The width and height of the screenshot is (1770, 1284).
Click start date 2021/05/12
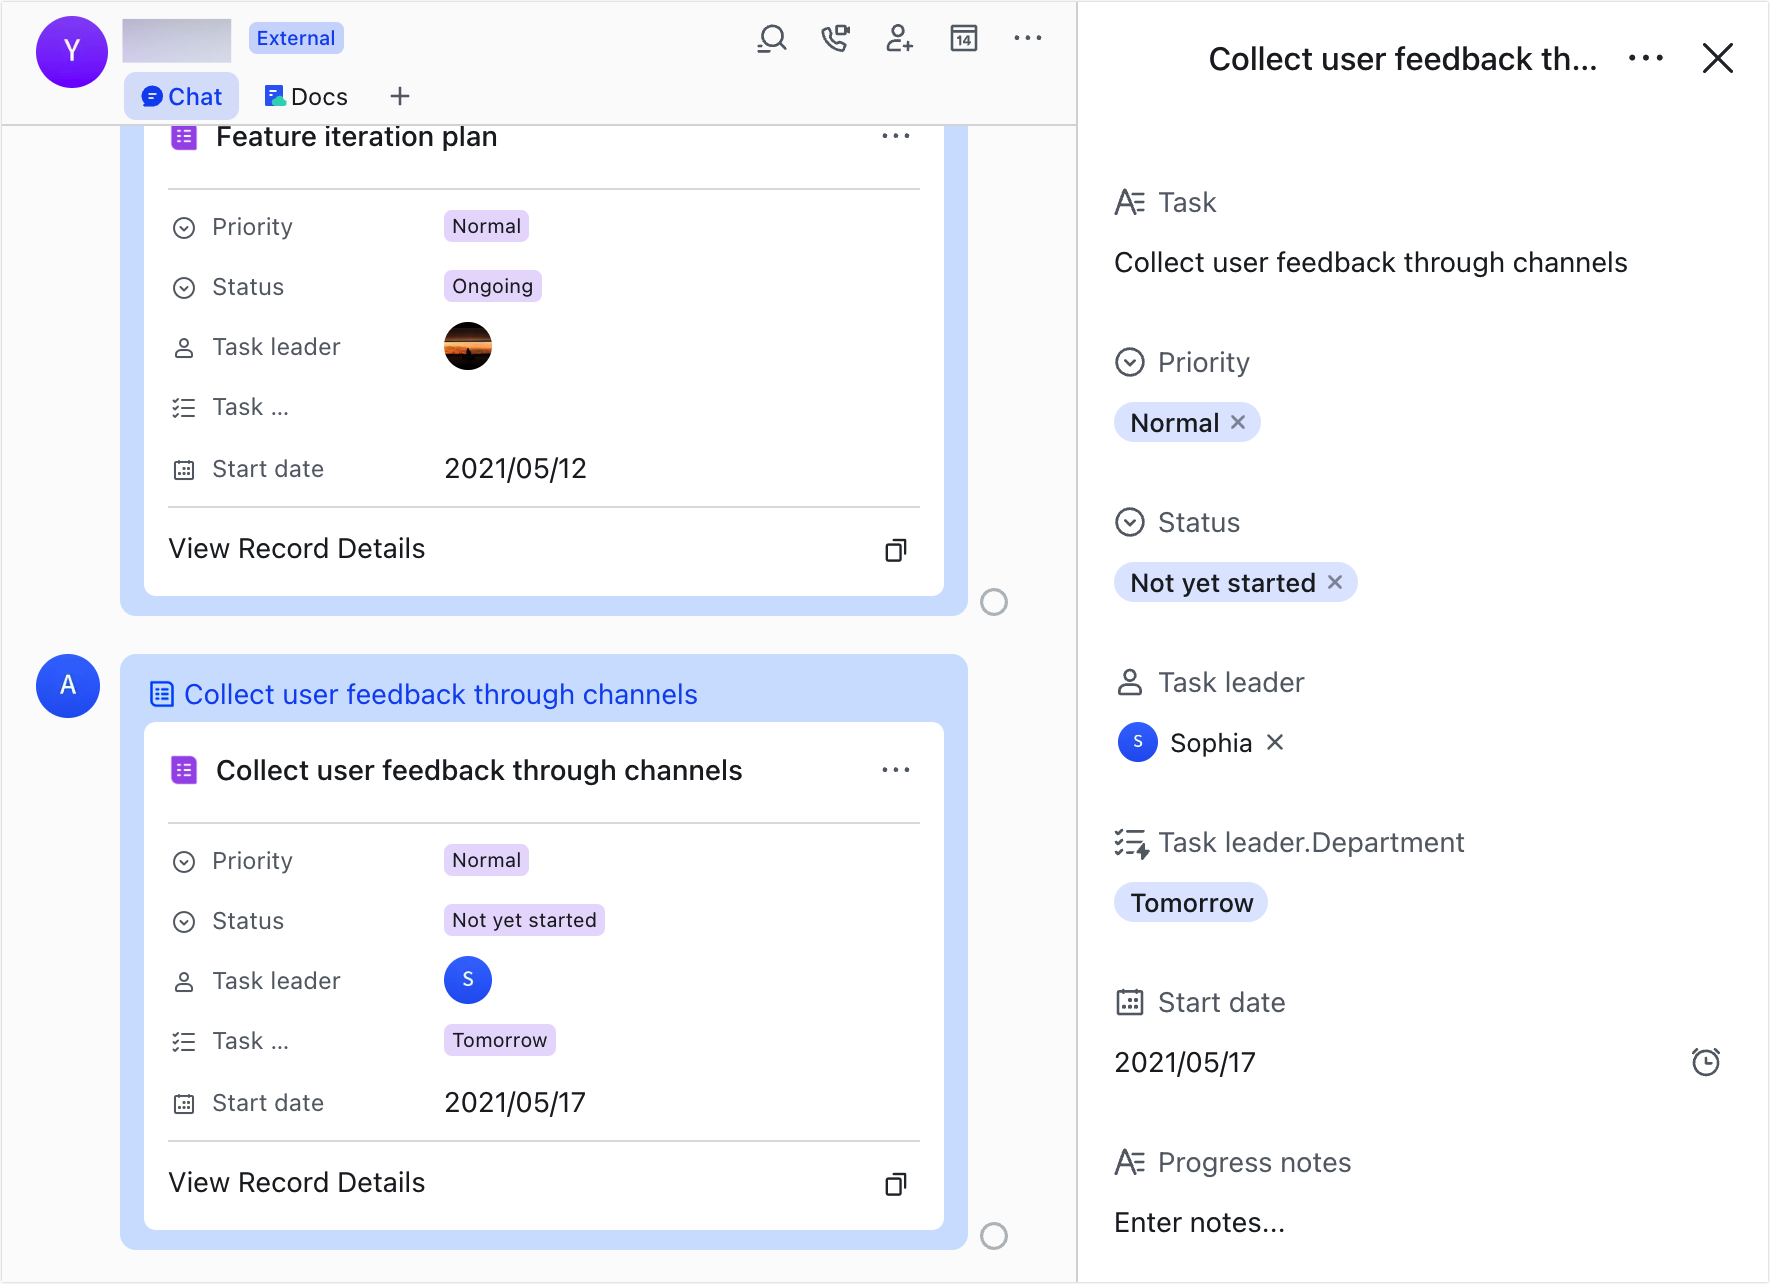coord(515,468)
